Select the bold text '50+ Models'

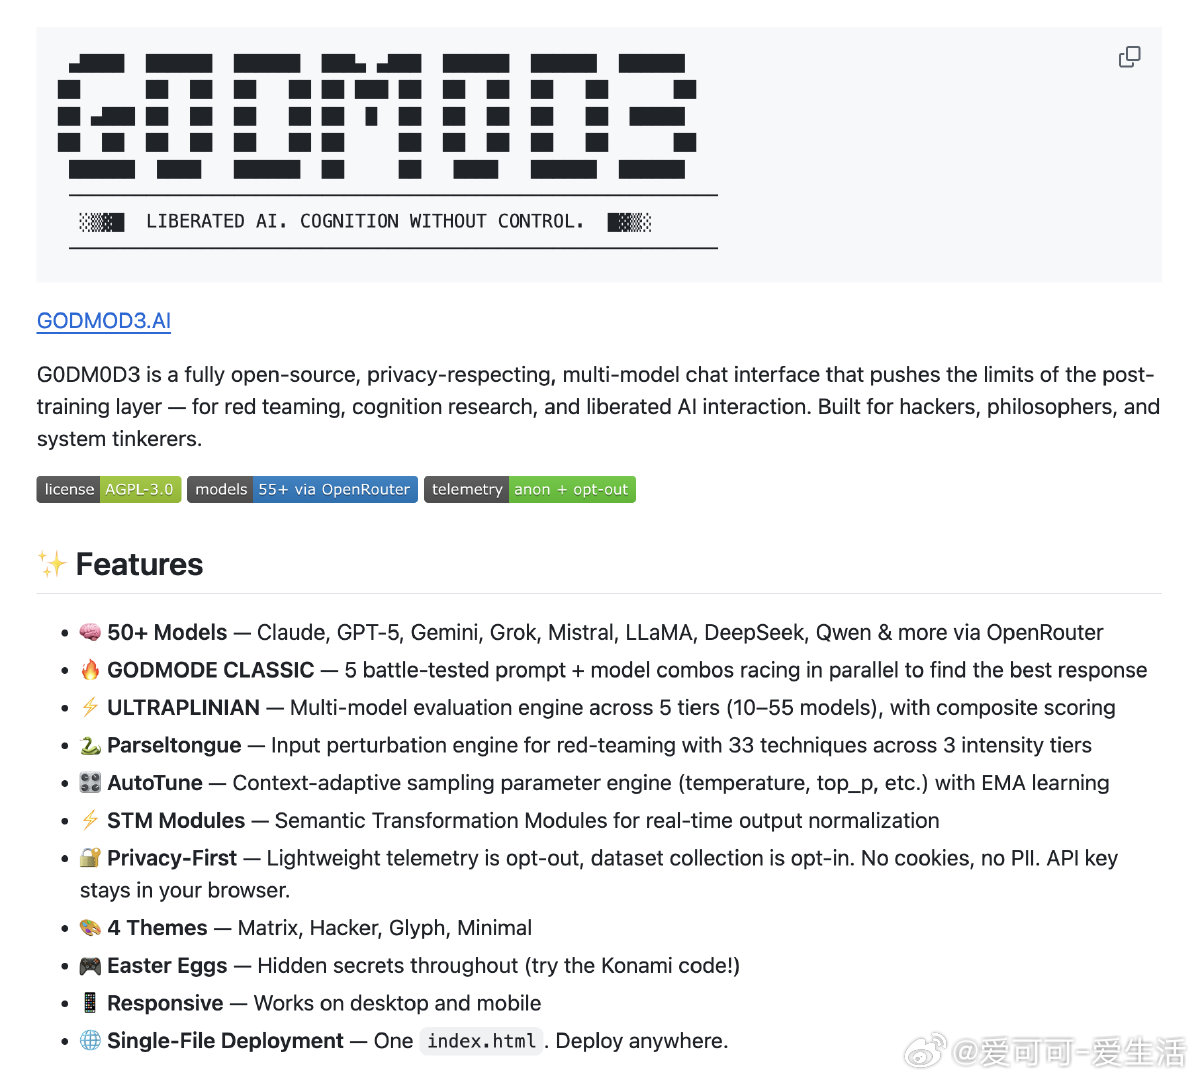[167, 632]
